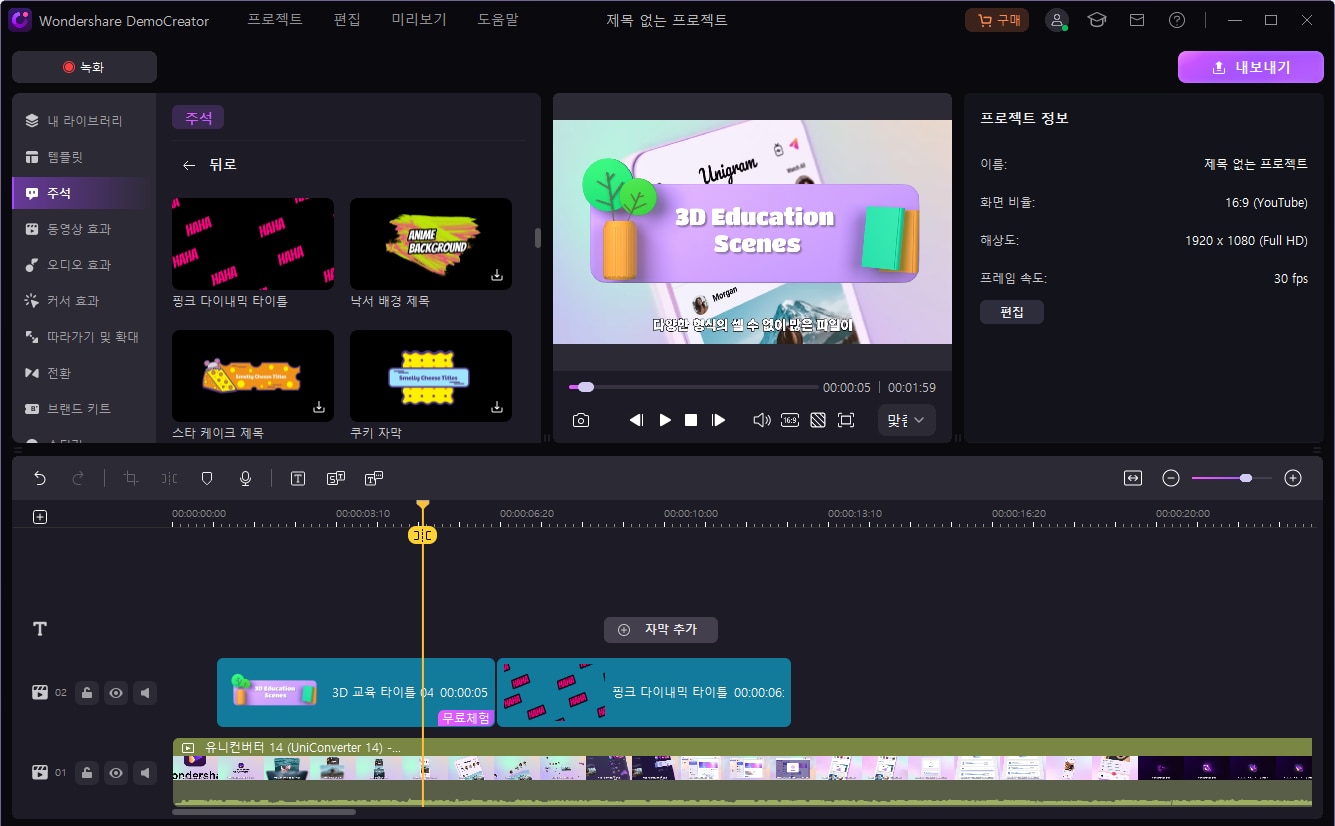The width and height of the screenshot is (1335, 826).
Task: Click the 내보내기 export button
Action: [1251, 67]
